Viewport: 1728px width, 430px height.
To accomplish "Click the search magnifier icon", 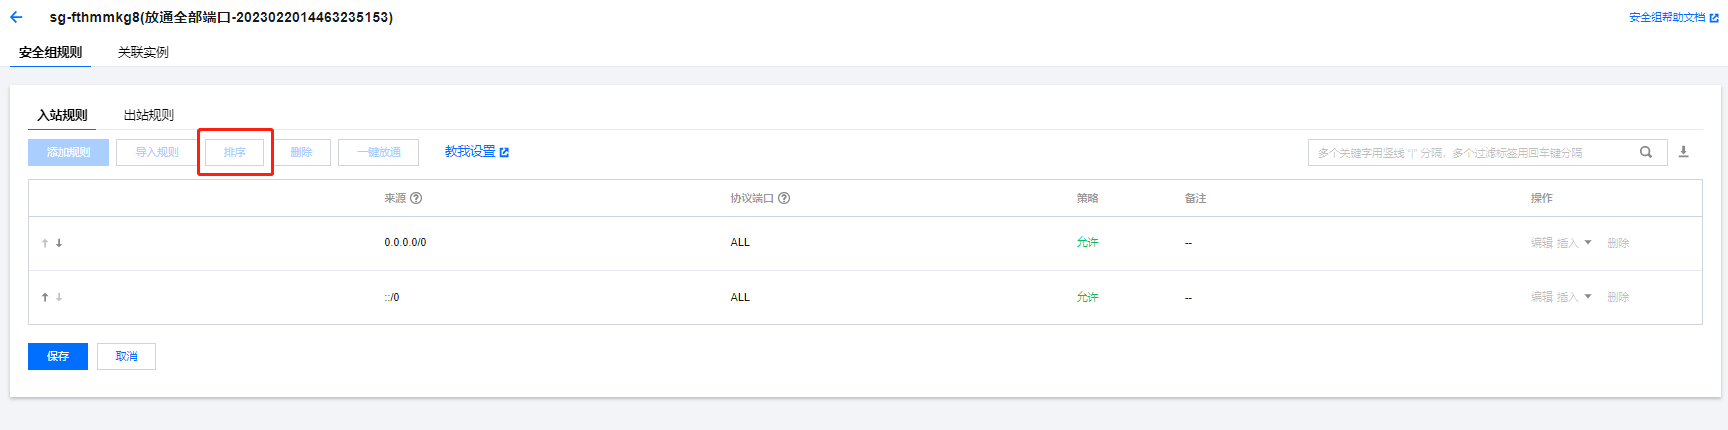I will click(1645, 152).
